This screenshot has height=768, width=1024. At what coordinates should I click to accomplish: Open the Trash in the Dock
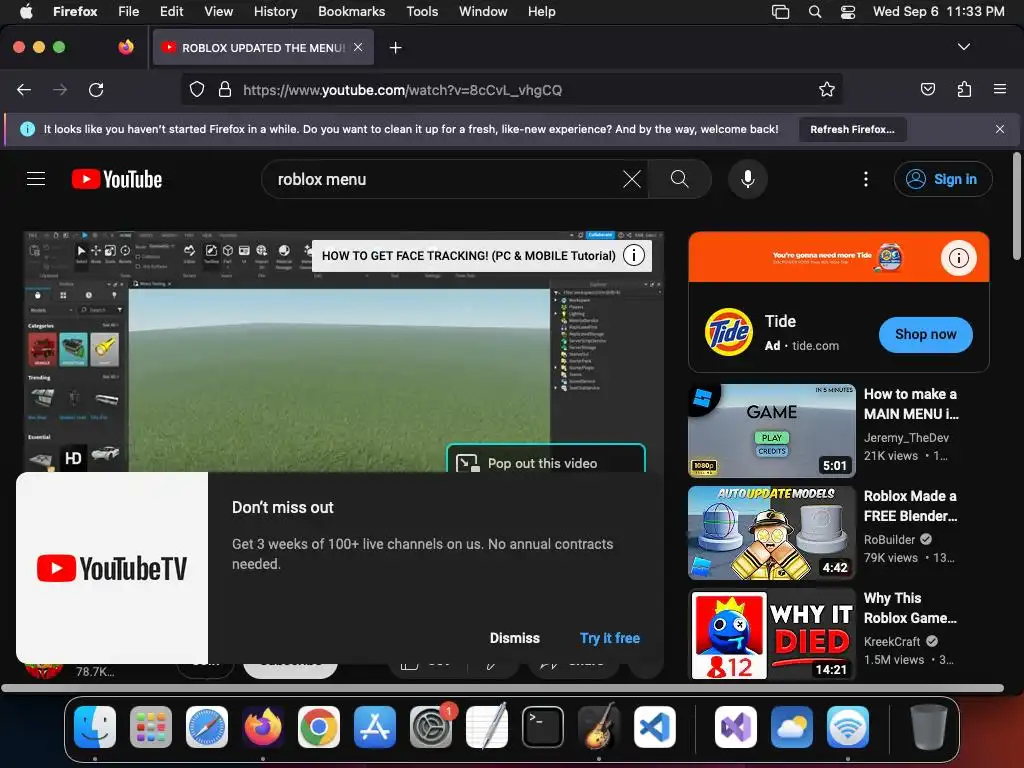[929, 727]
